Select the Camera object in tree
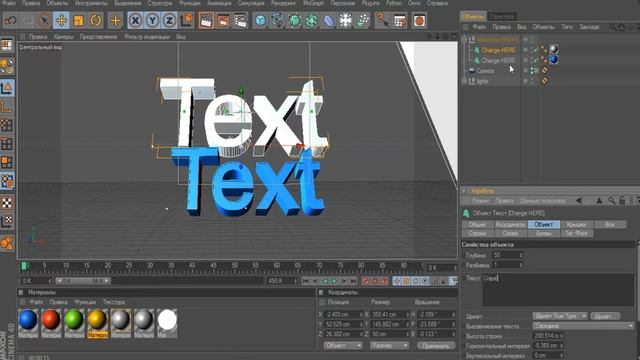The height and width of the screenshot is (360, 640). 485,71
